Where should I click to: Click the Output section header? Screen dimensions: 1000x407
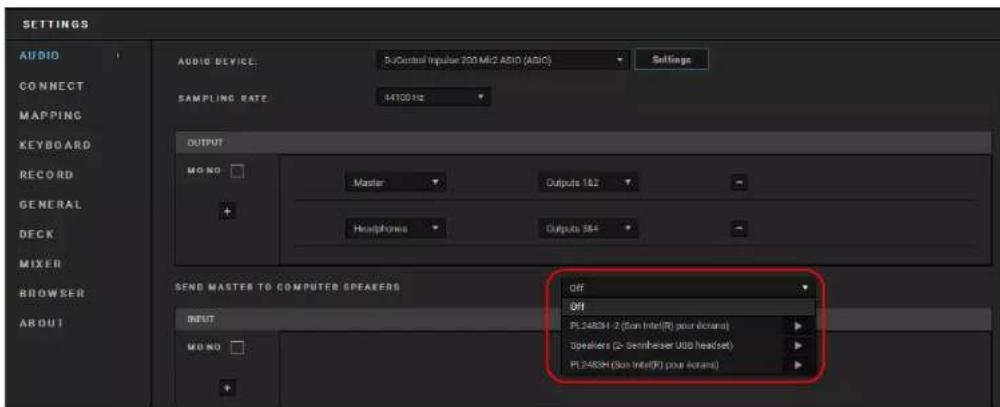tap(583, 143)
